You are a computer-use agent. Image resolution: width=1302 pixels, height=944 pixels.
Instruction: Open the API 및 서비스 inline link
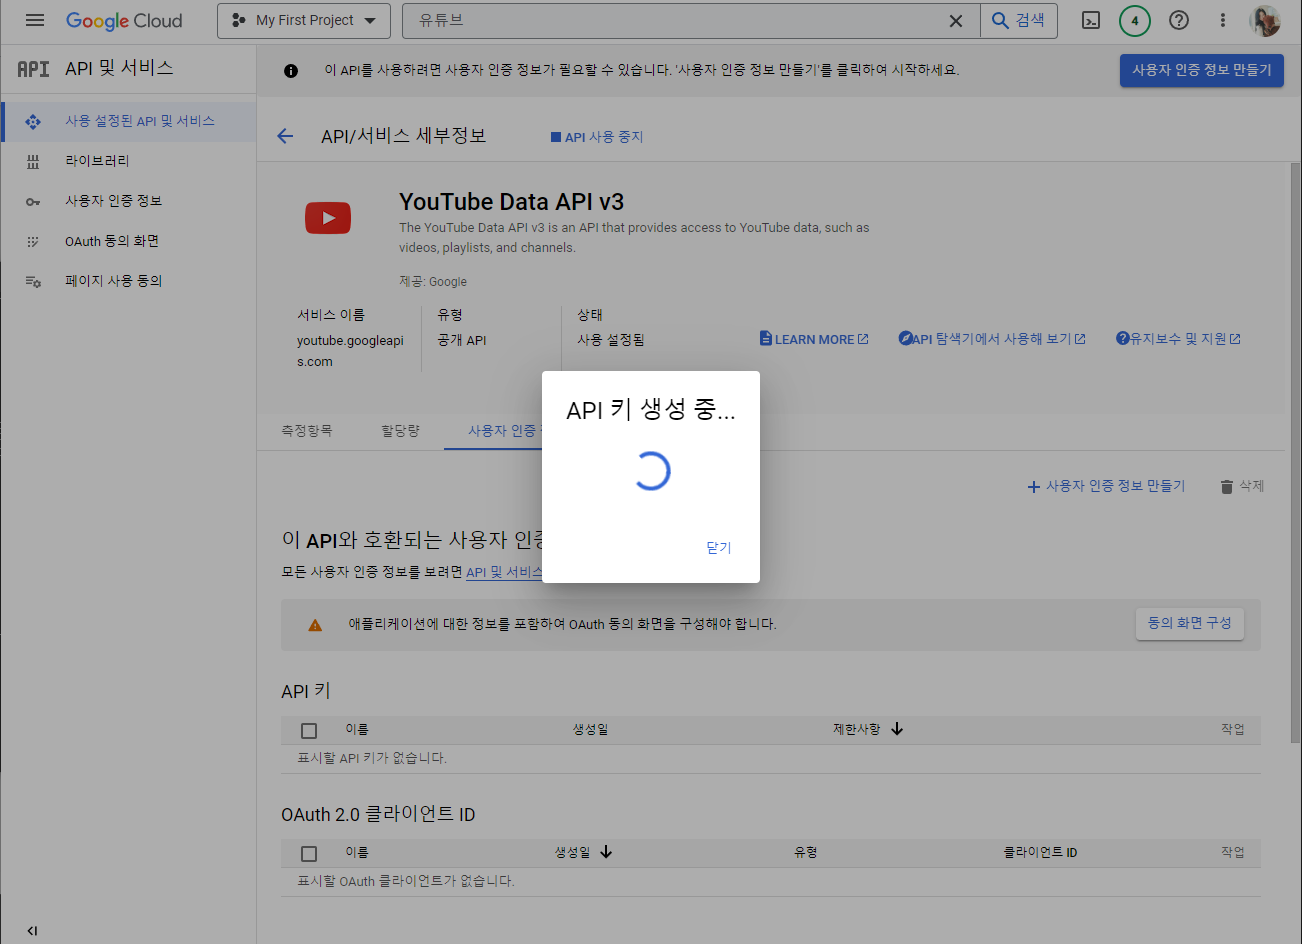(x=504, y=572)
